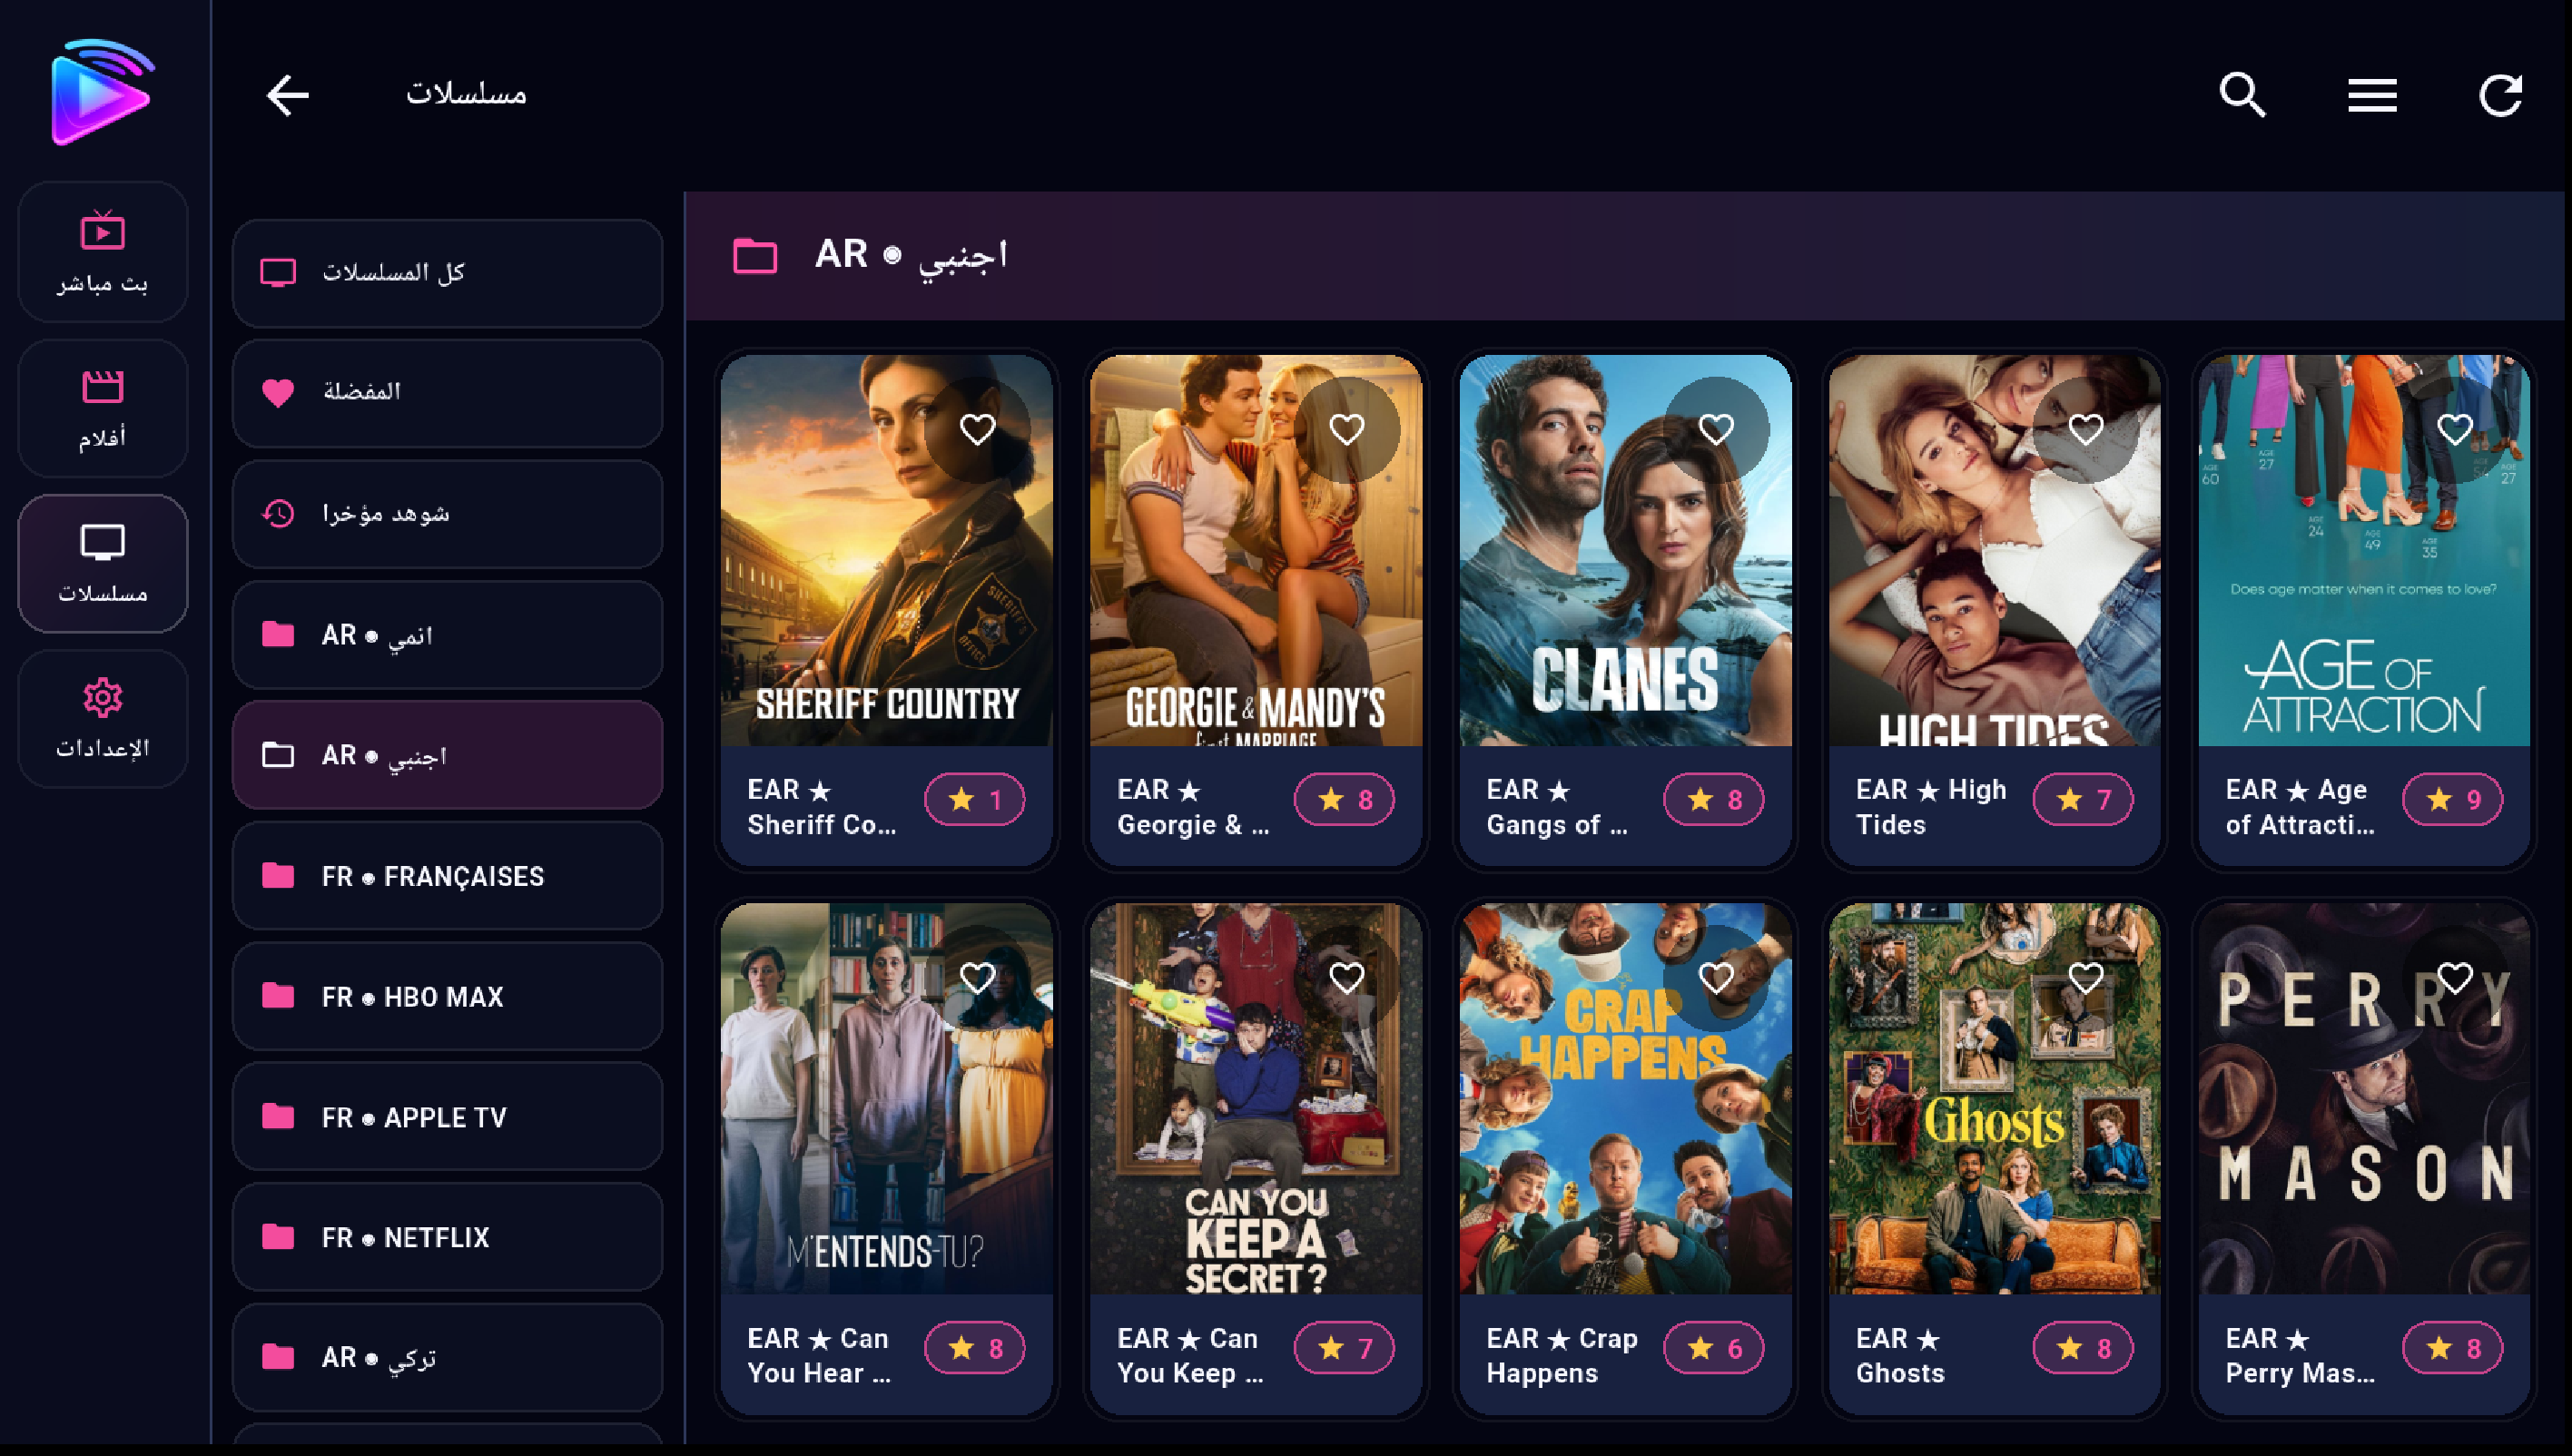Open the search magnifier icon

2242,96
